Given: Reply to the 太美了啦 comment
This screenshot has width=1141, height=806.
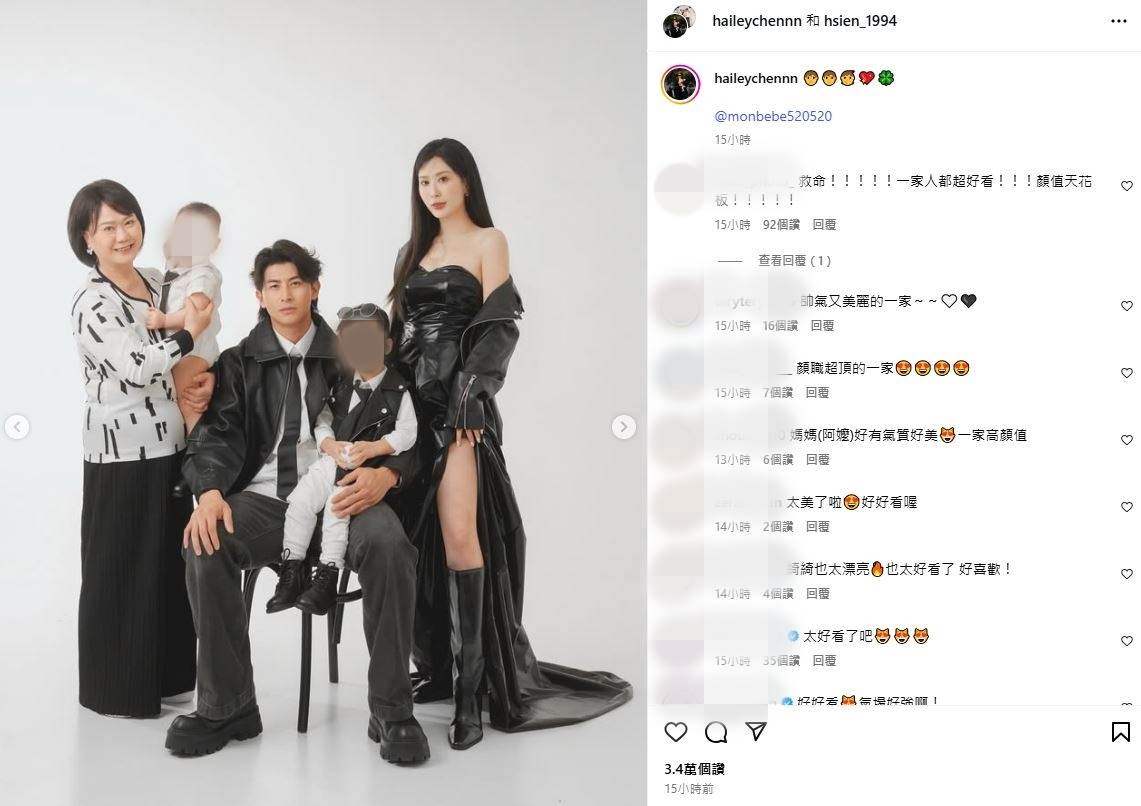Looking at the screenshot, I should [x=817, y=527].
